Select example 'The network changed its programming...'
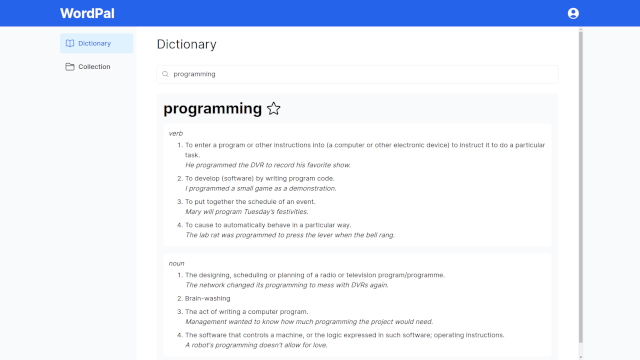 point(287,285)
